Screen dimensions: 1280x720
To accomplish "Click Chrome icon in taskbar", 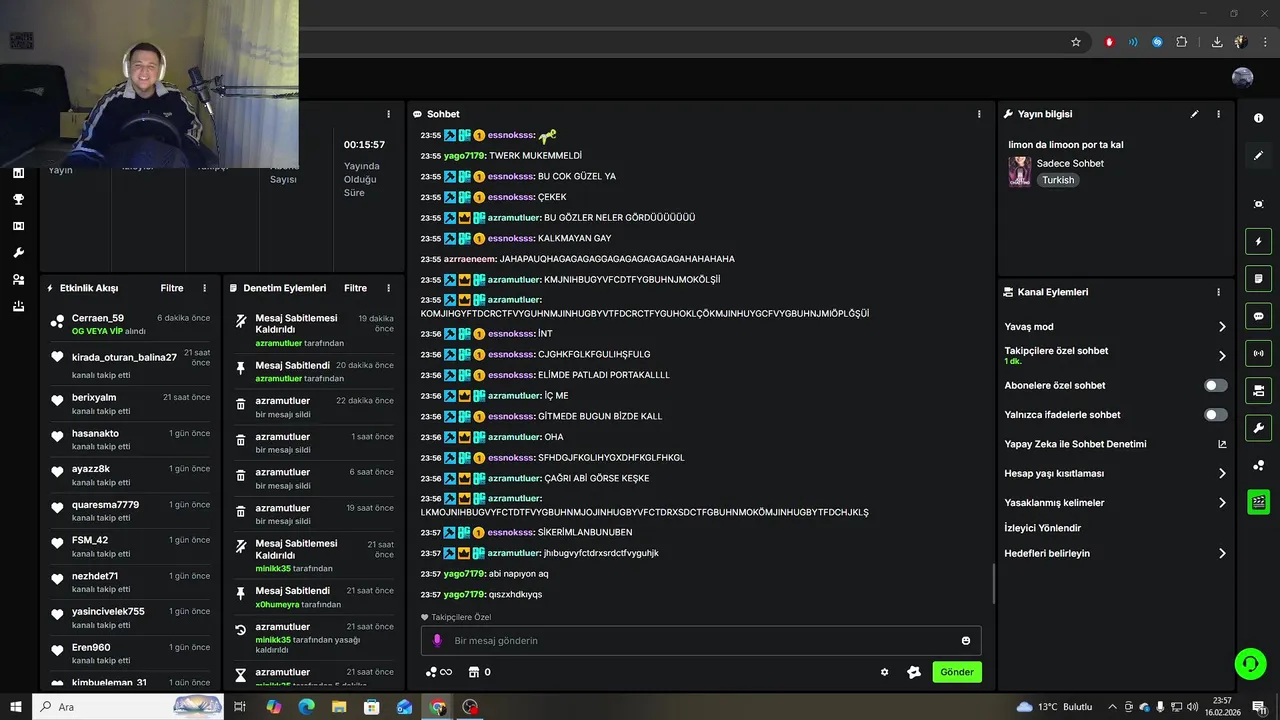I will pyautogui.click(x=438, y=707).
